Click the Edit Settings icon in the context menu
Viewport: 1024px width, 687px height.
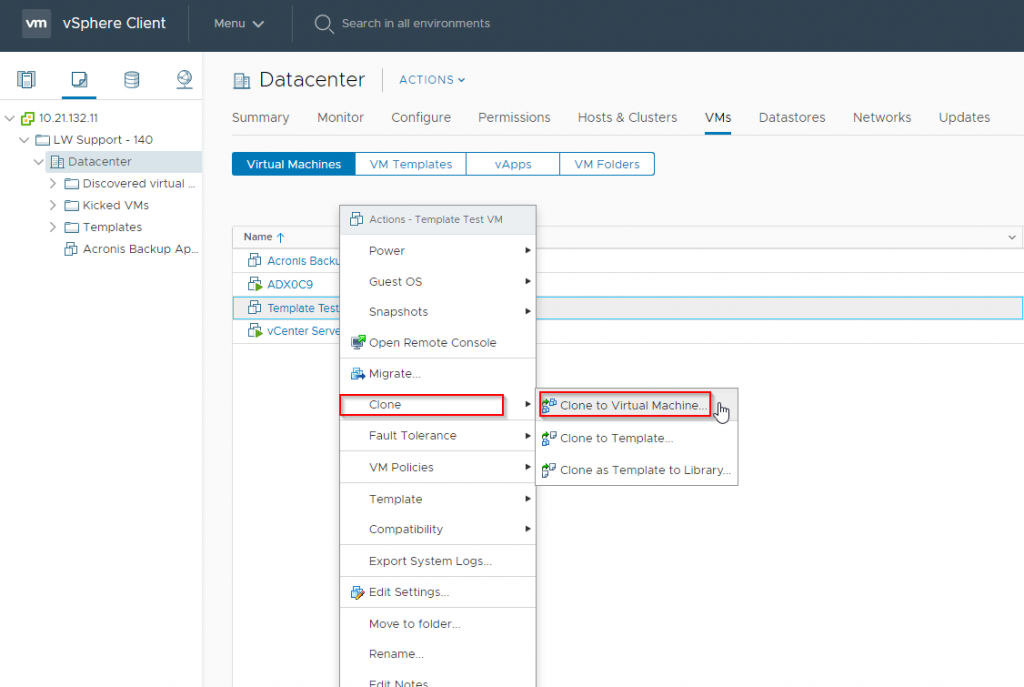(x=358, y=592)
